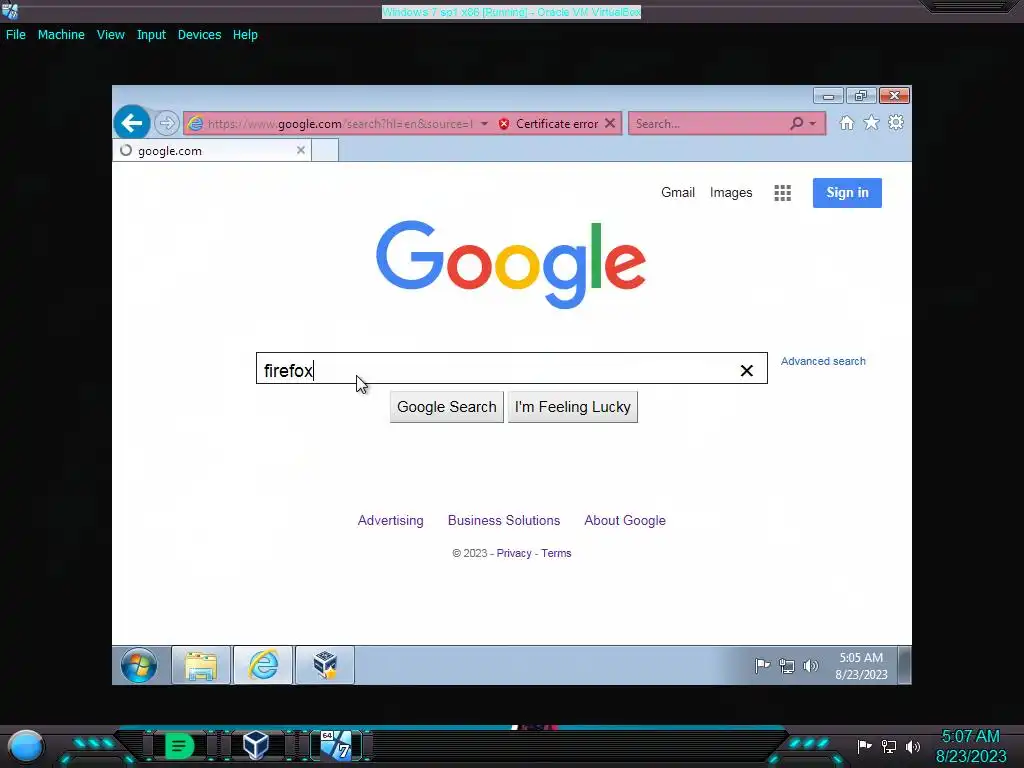Clear the firefox search text with X
Screen dimensions: 1024x768
coord(746,370)
